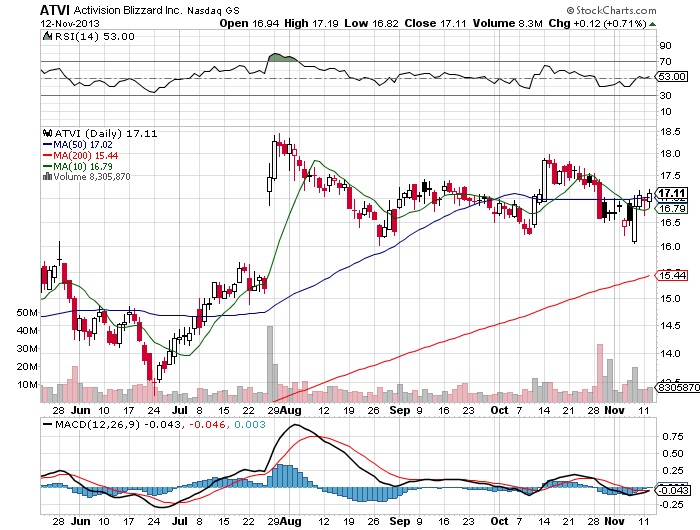Screen dimensions: 700x530
Task: Click the 12-Nov-2013 date label
Action: tap(70, 24)
